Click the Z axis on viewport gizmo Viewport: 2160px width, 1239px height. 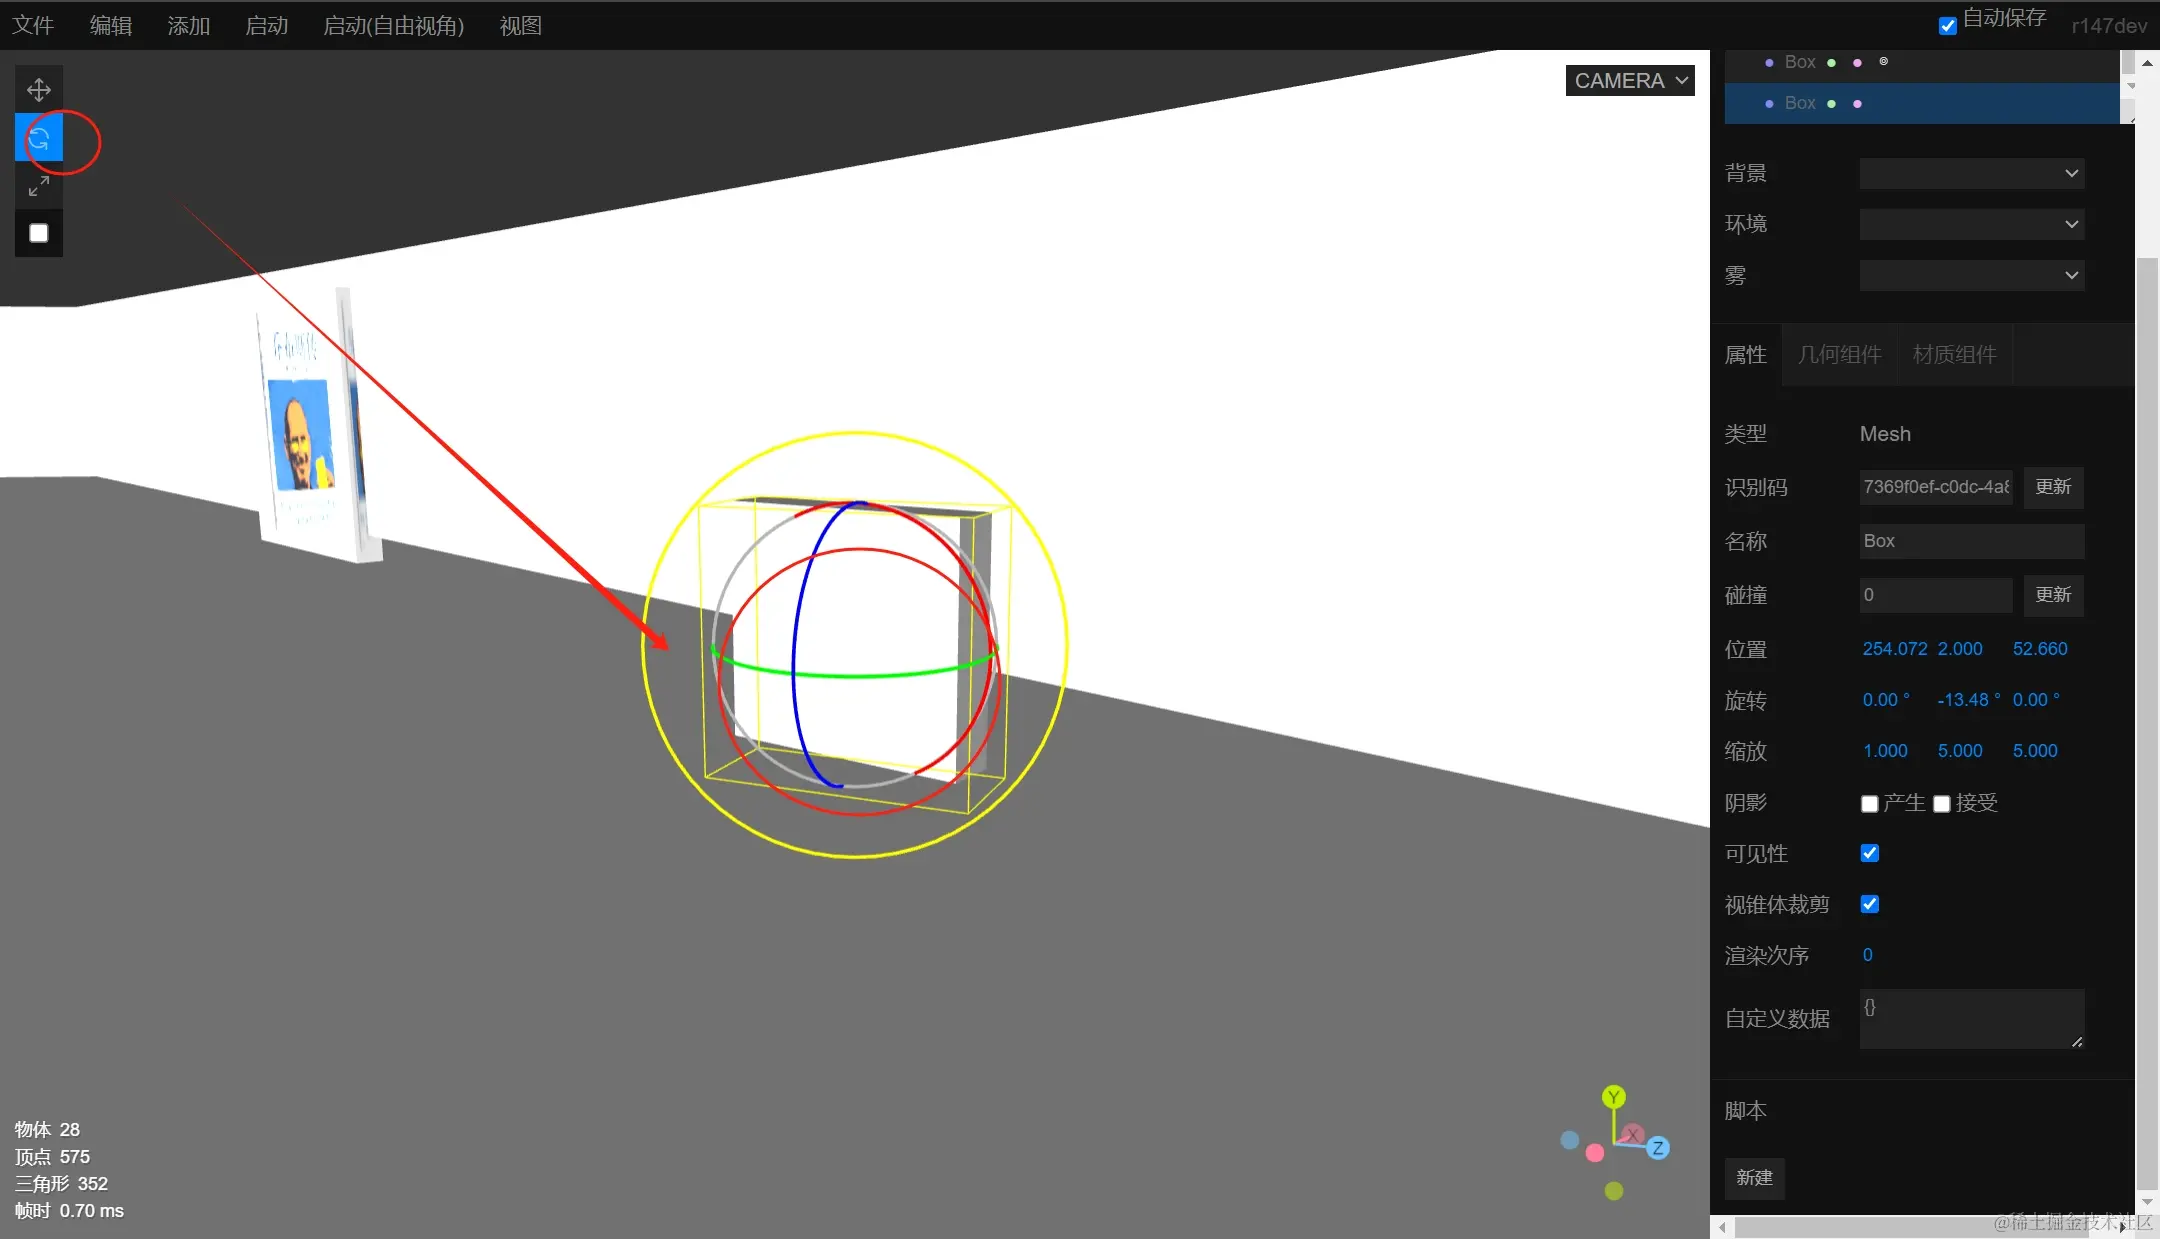click(1658, 1148)
